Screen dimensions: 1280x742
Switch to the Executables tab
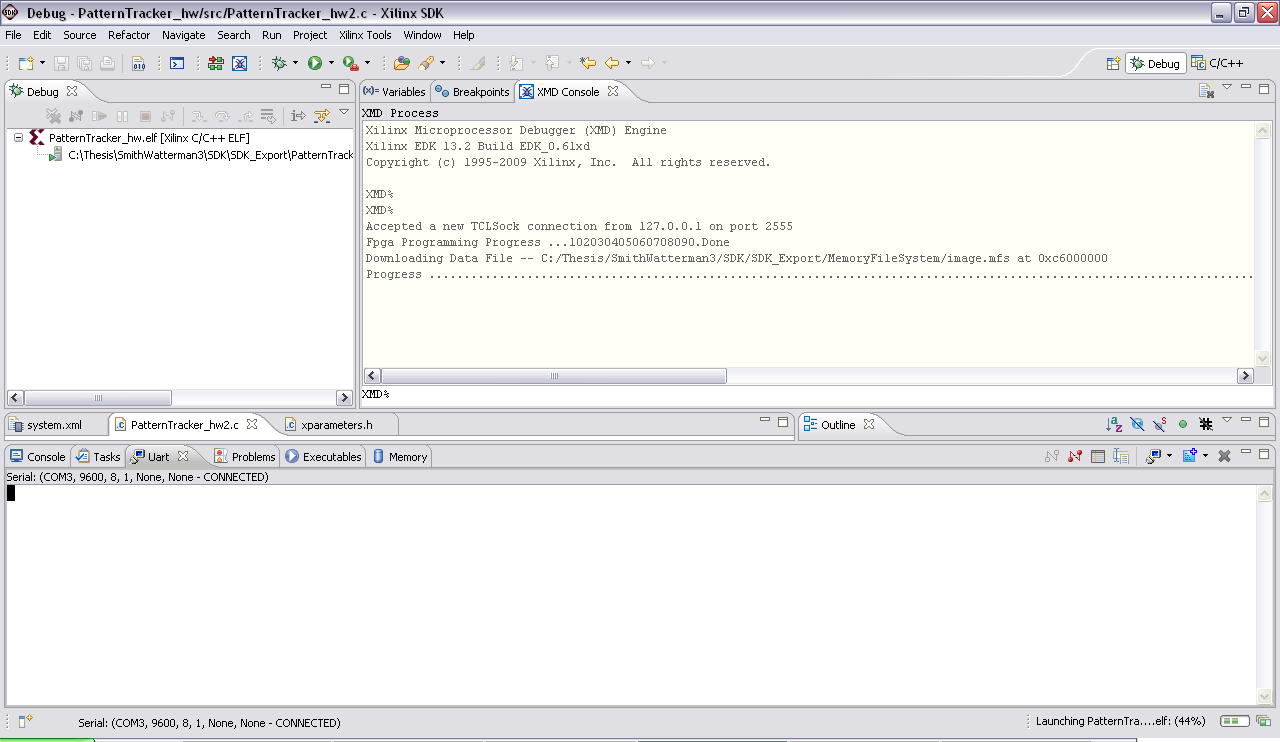[323, 457]
